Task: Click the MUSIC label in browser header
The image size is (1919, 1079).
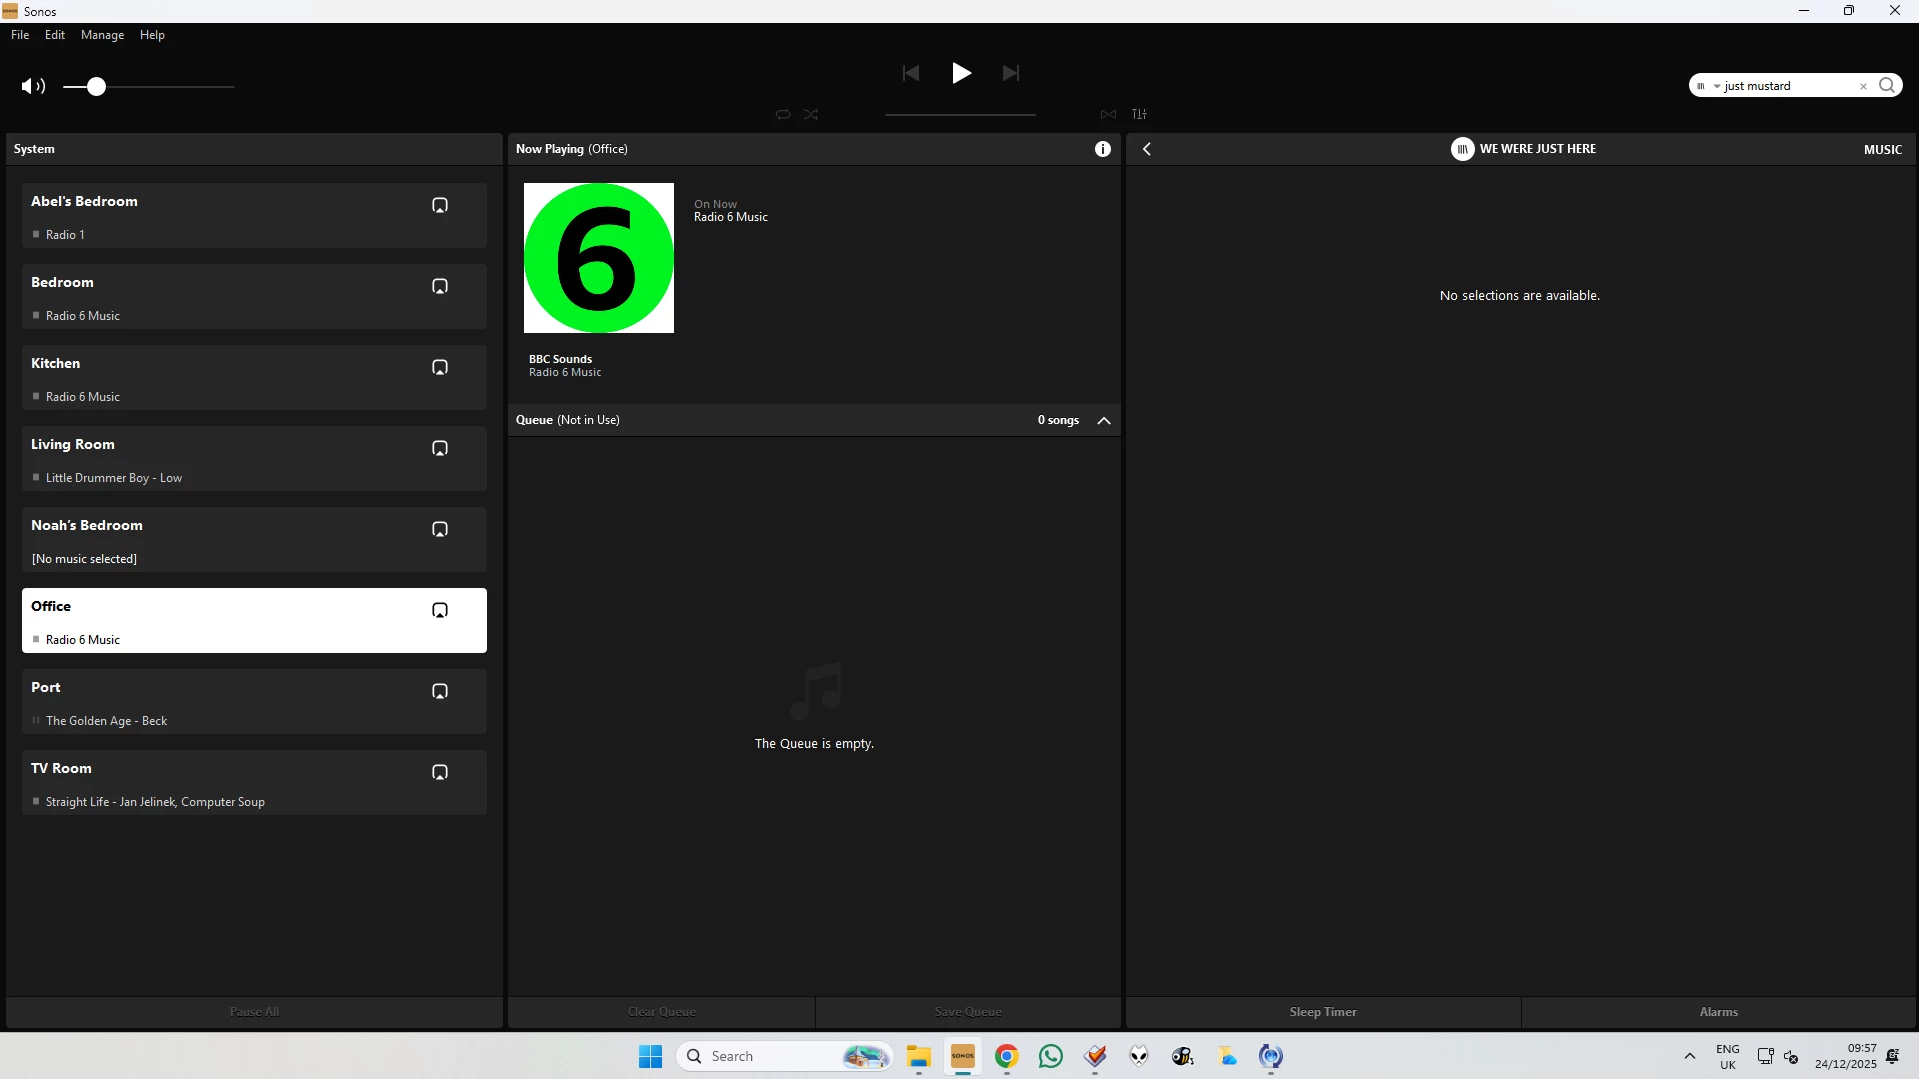Action: tap(1883, 149)
